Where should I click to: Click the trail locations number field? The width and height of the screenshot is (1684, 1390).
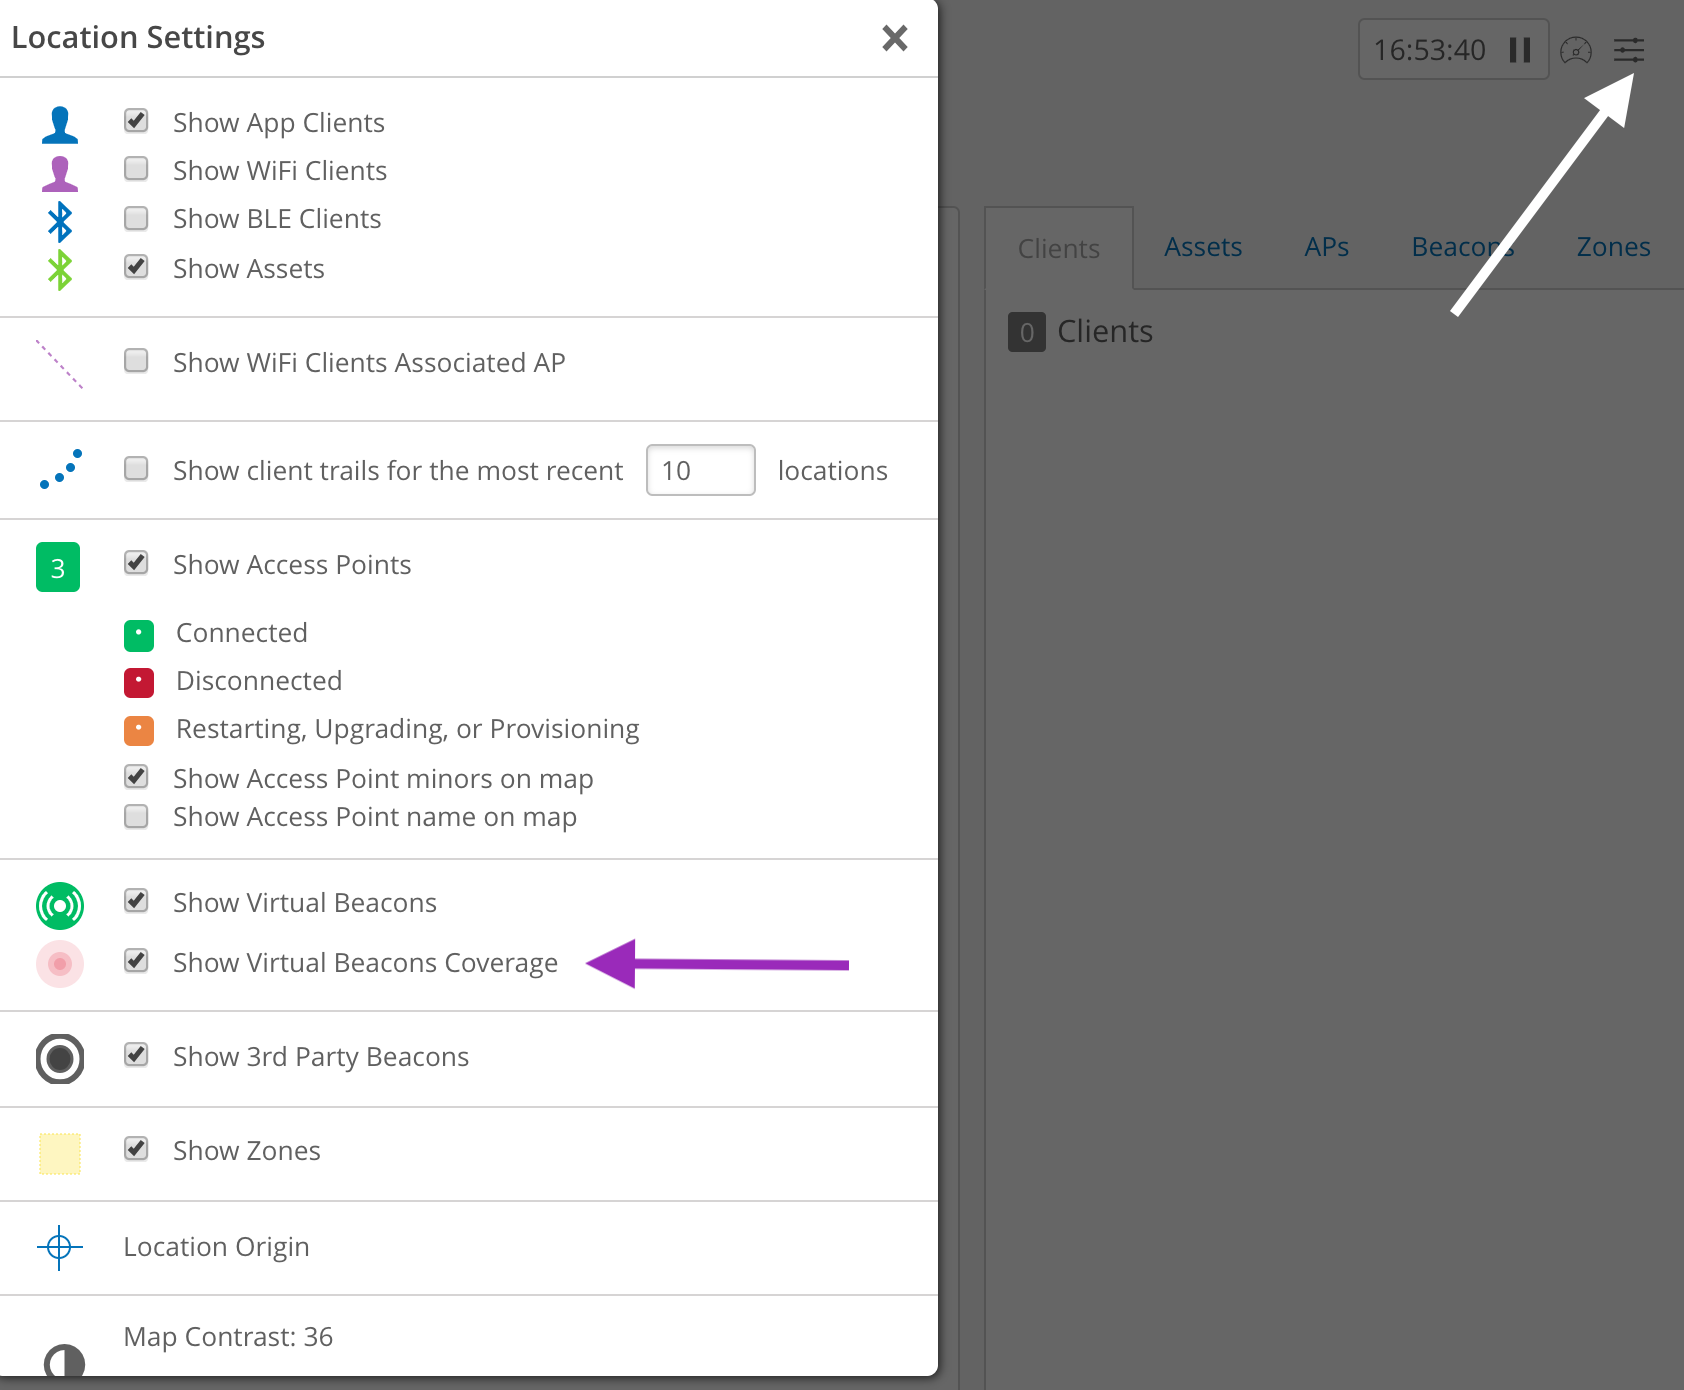pos(700,470)
